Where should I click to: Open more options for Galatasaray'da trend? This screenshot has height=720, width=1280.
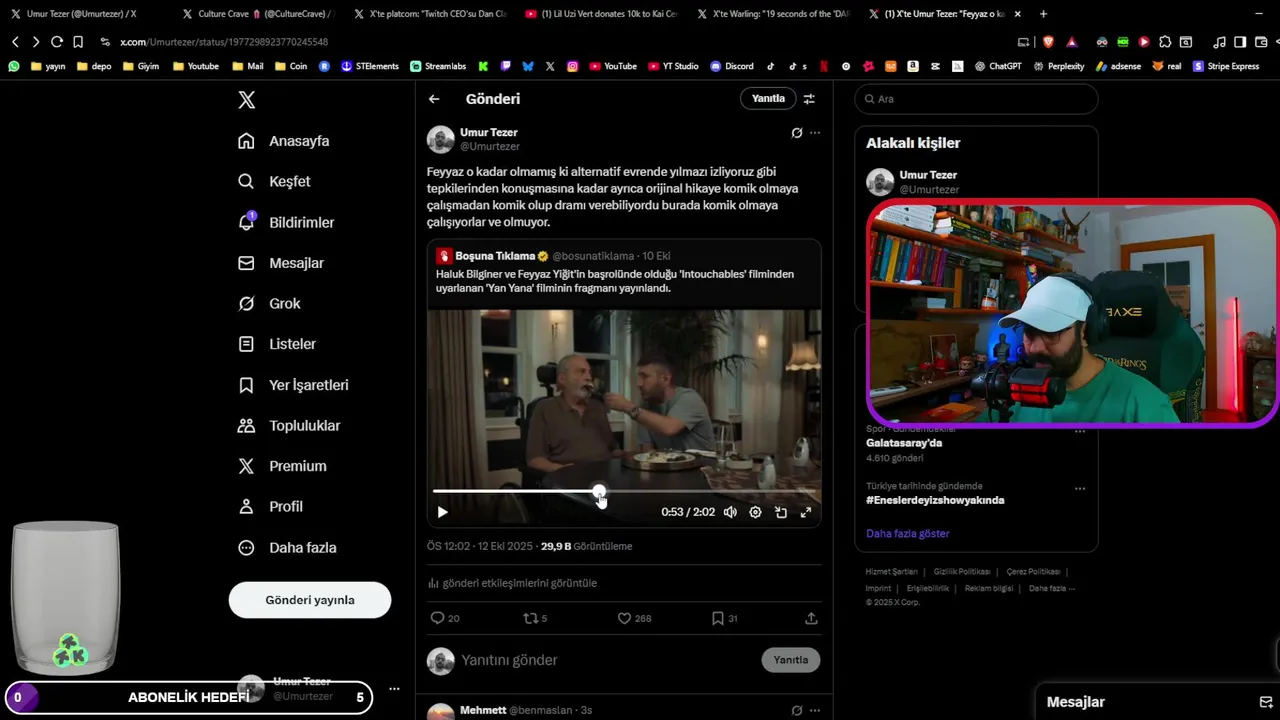point(1080,431)
